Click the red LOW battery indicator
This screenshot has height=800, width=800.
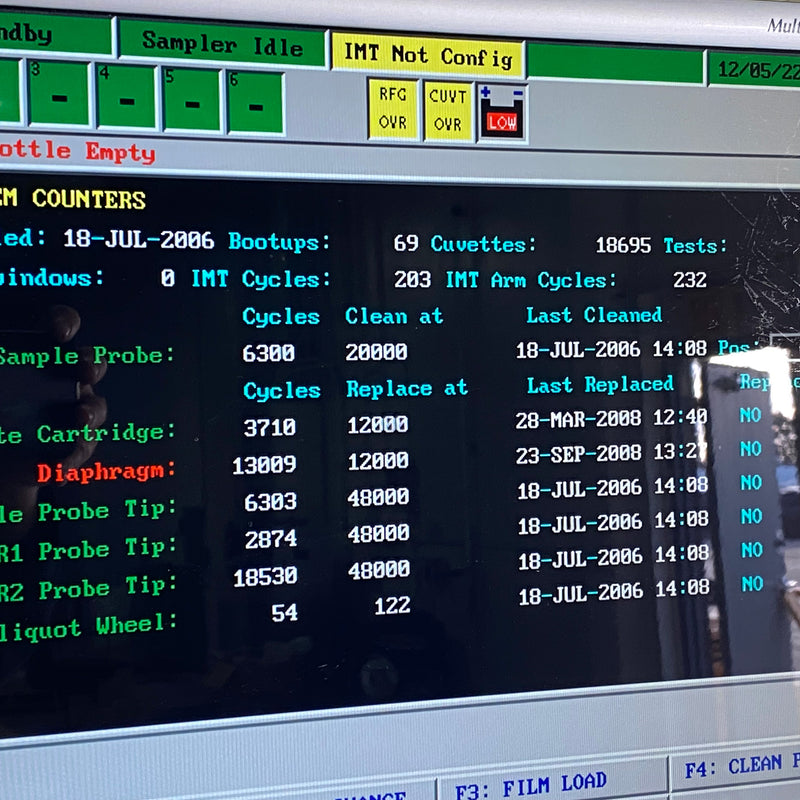500,122
